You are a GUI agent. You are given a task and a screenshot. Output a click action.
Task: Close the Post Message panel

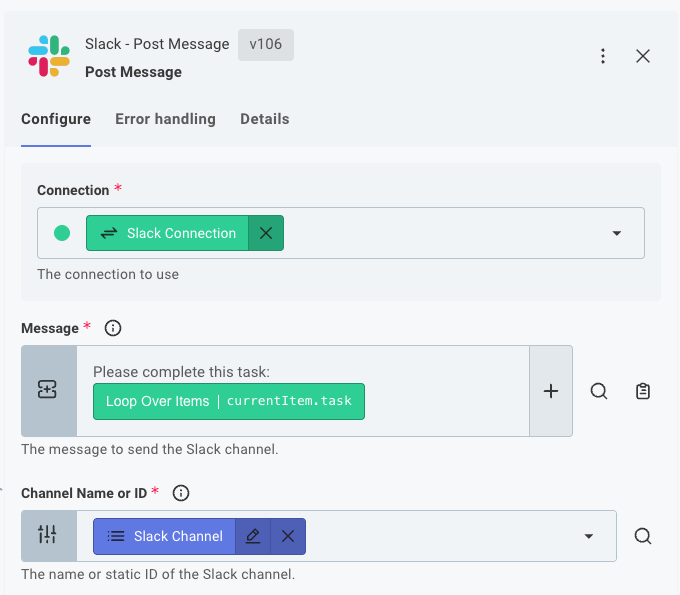click(x=643, y=56)
